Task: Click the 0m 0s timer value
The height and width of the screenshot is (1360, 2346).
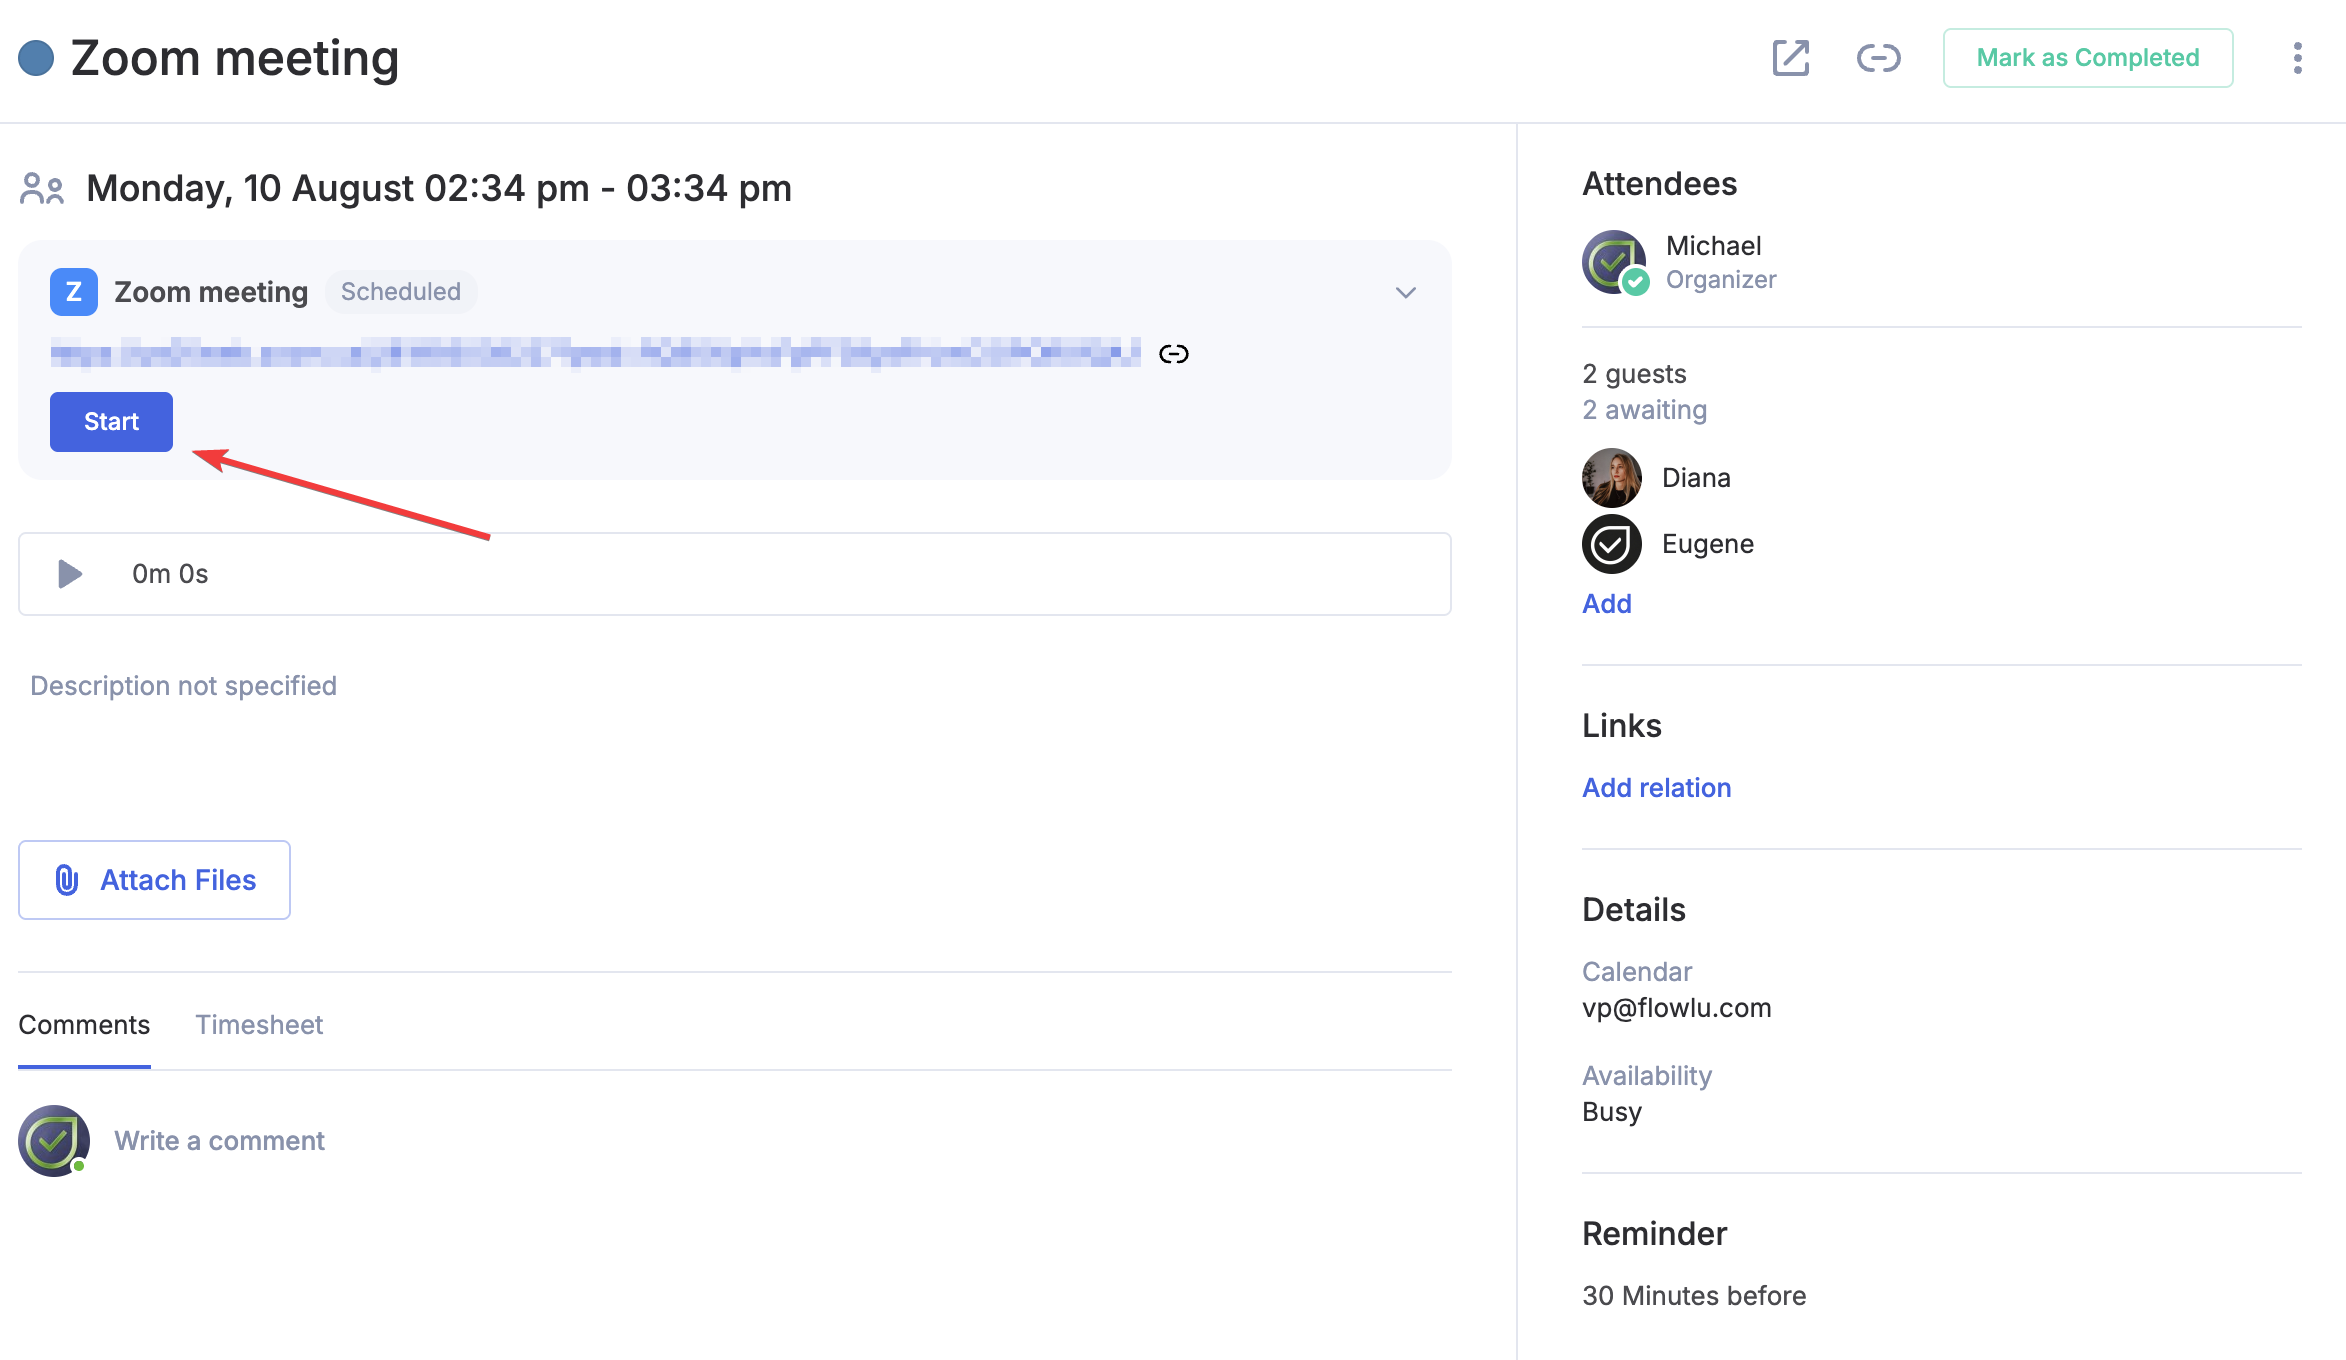Action: (170, 574)
